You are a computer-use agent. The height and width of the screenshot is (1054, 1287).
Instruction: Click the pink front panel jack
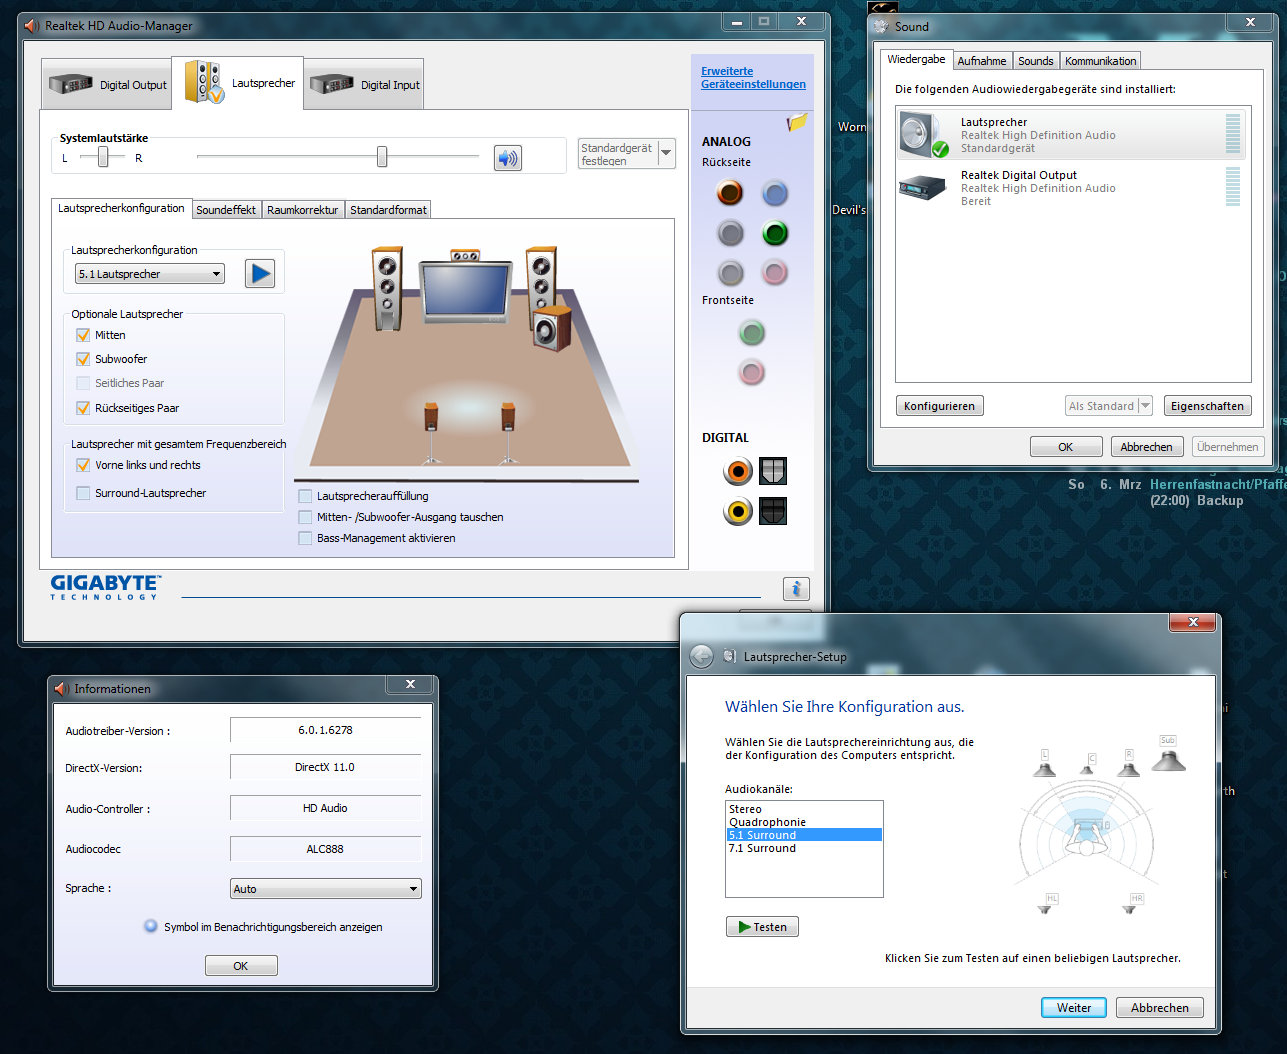pos(751,372)
